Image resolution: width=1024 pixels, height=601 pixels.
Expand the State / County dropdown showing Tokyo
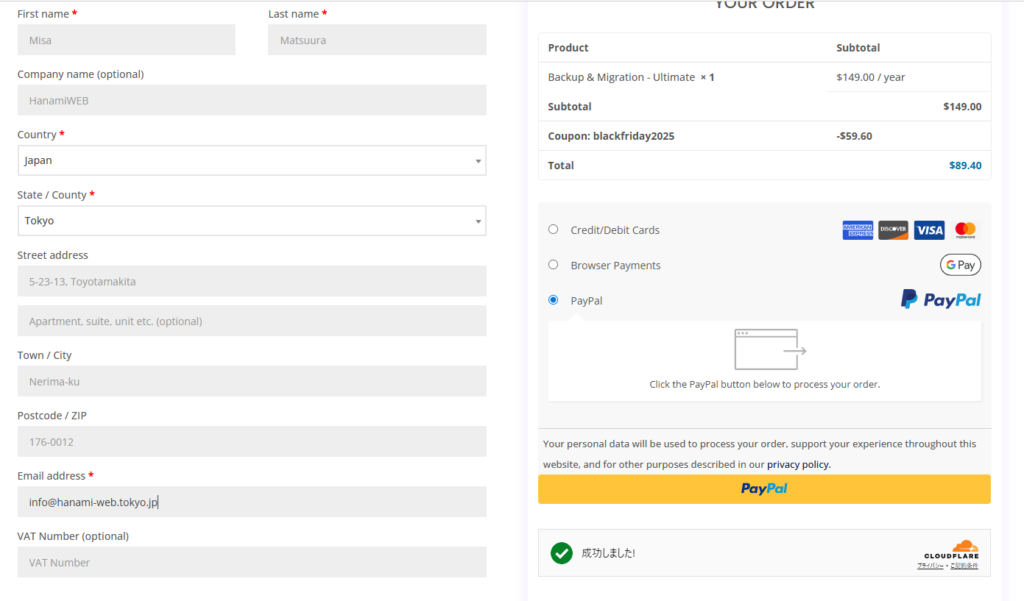point(252,221)
